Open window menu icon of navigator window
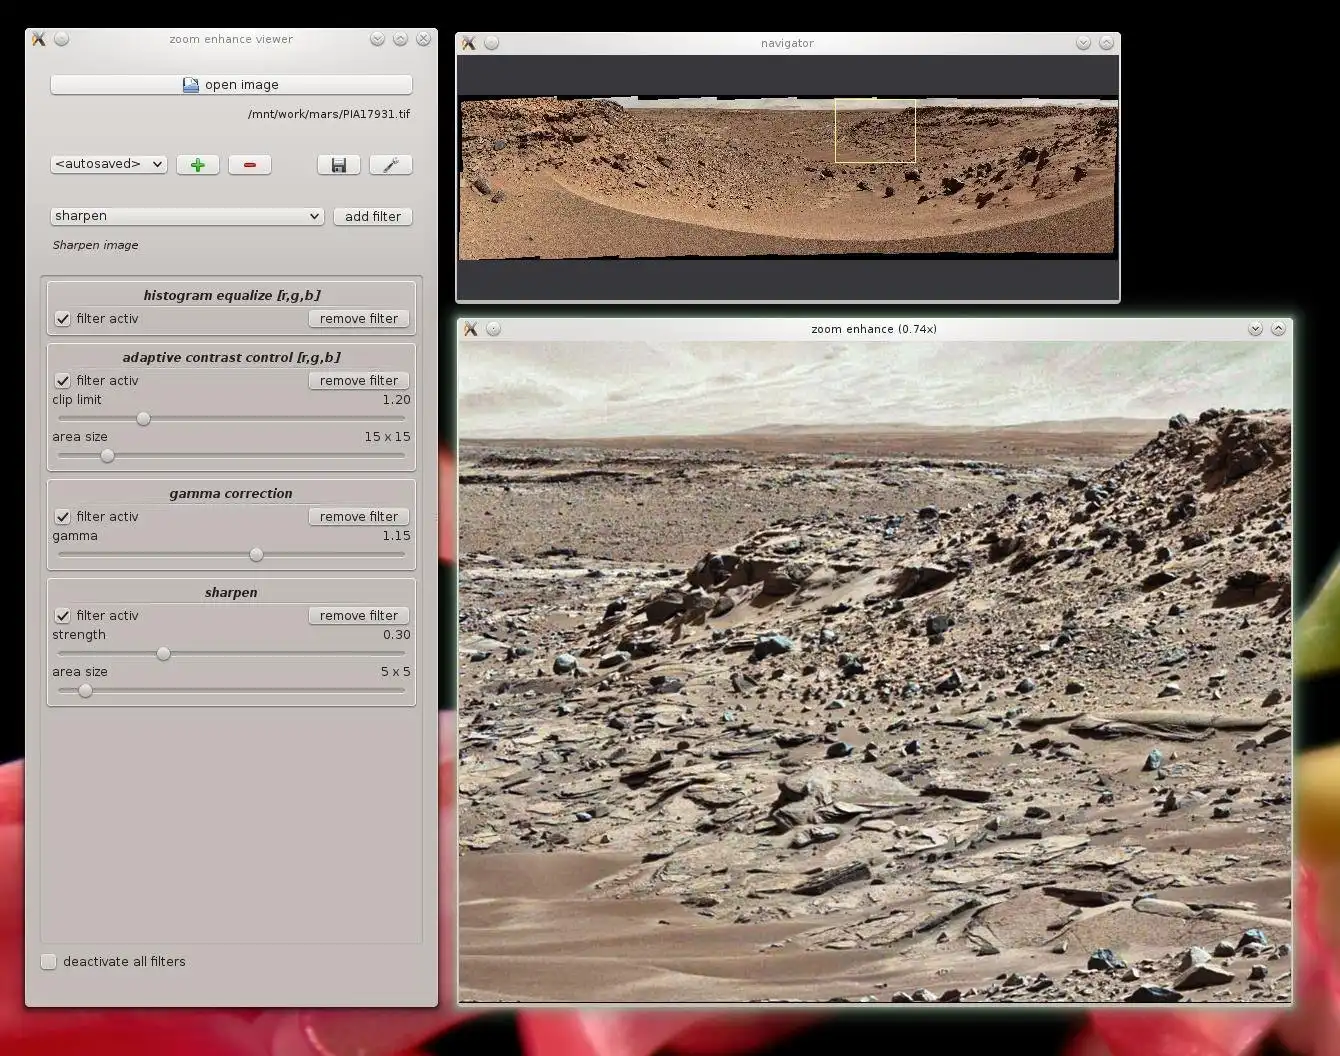This screenshot has height=1056, width=1340. [469, 43]
